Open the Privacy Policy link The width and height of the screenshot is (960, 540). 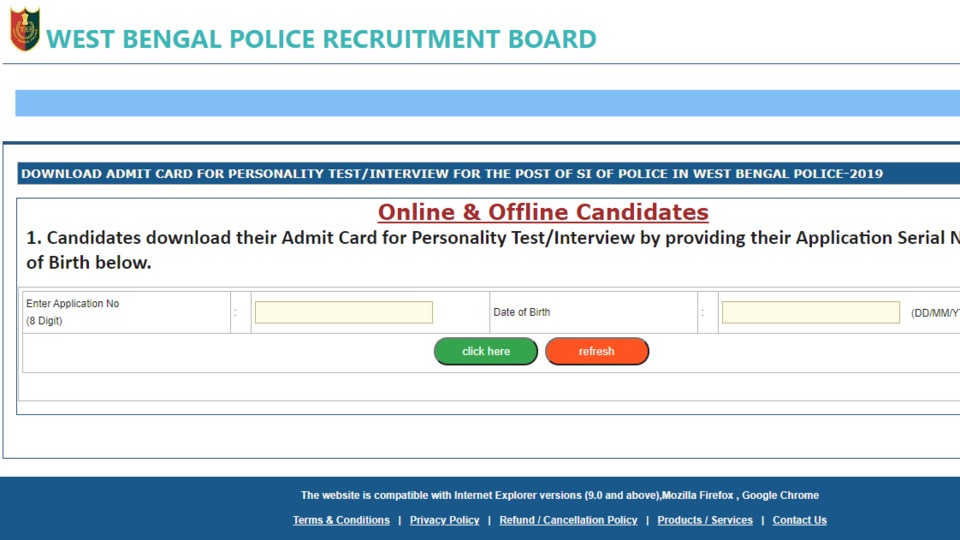click(x=444, y=520)
